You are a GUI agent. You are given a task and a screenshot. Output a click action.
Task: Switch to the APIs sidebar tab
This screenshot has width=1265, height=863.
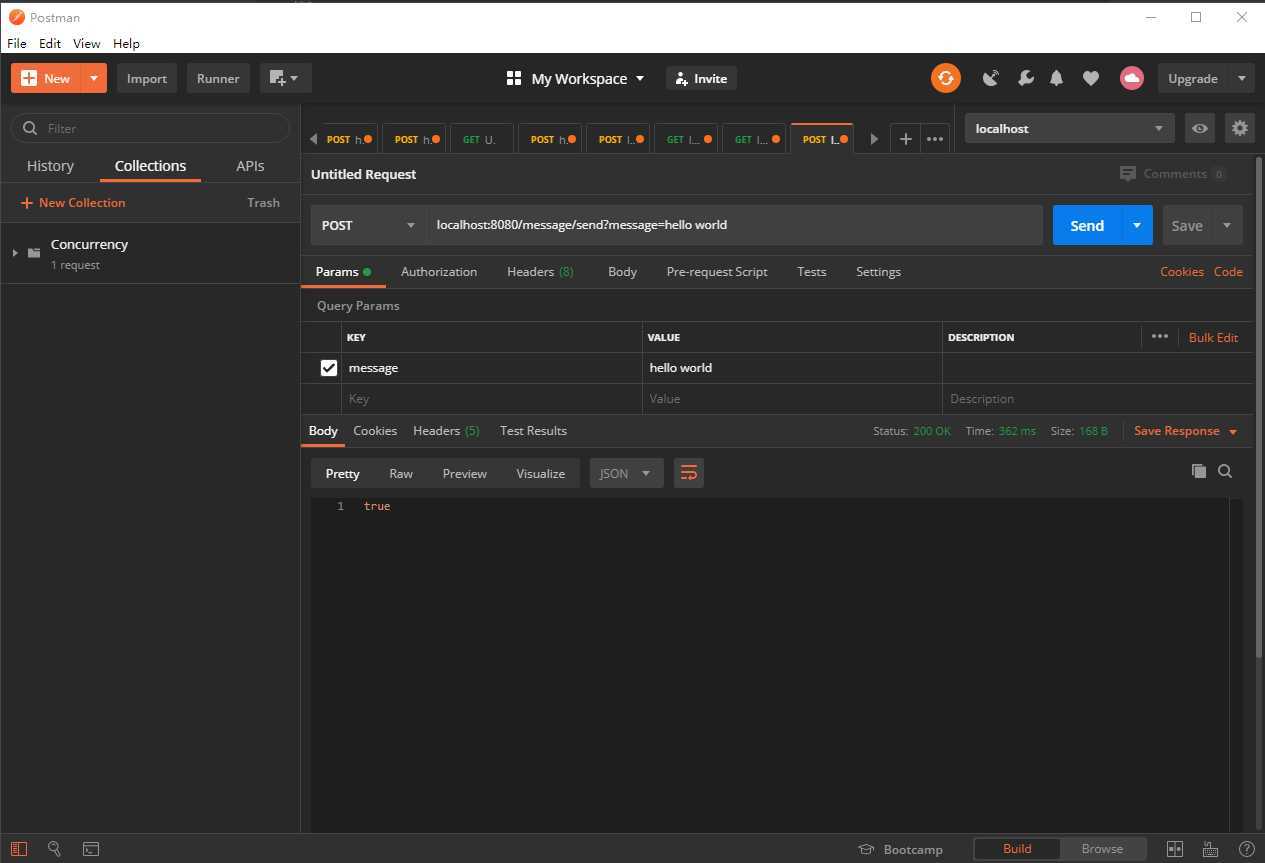click(x=250, y=166)
